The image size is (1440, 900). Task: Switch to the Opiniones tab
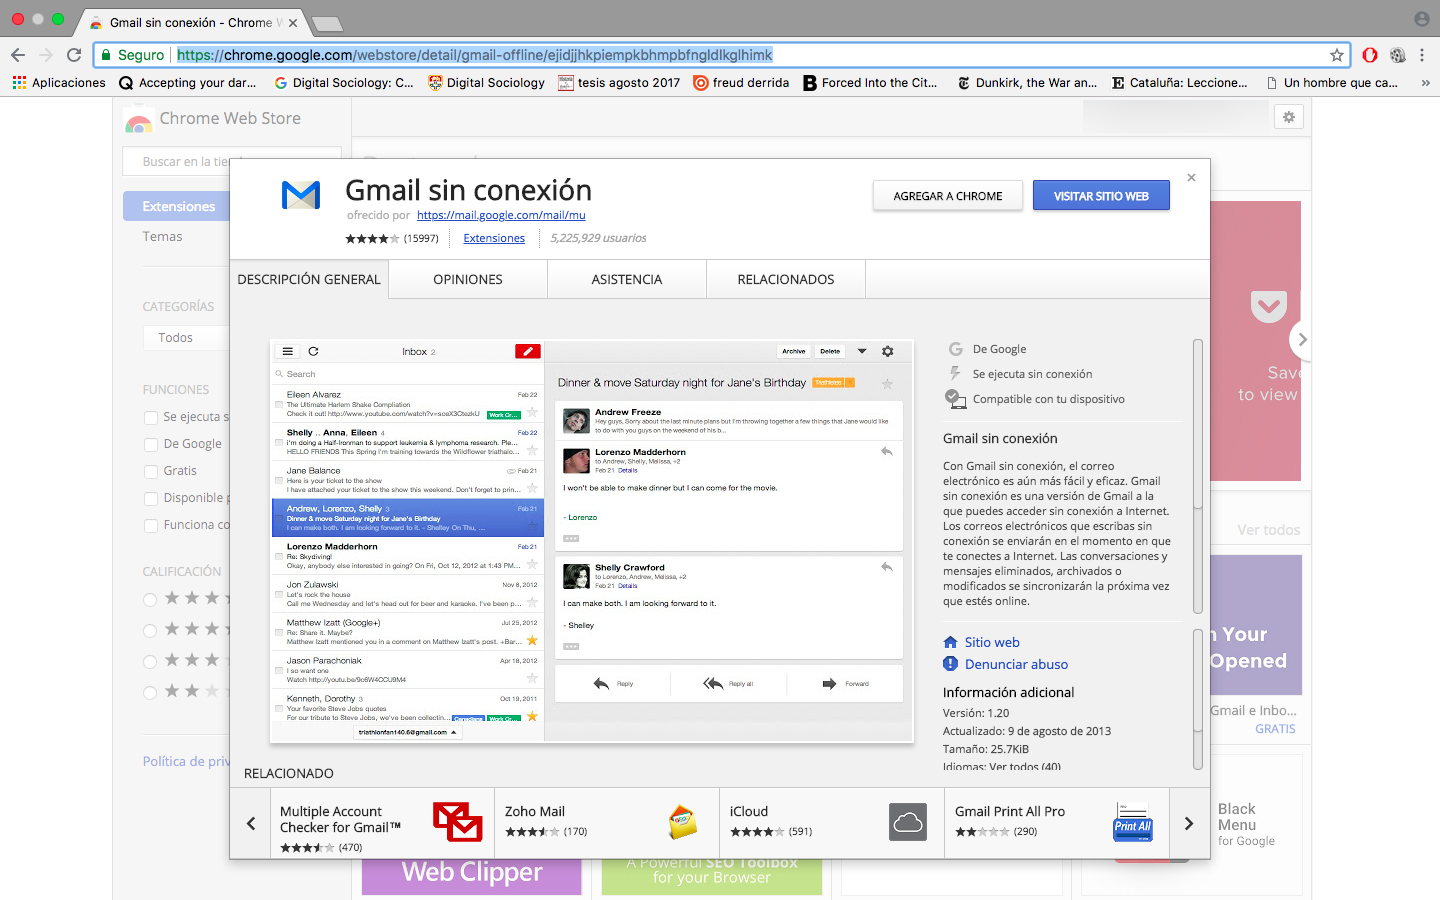tap(467, 279)
